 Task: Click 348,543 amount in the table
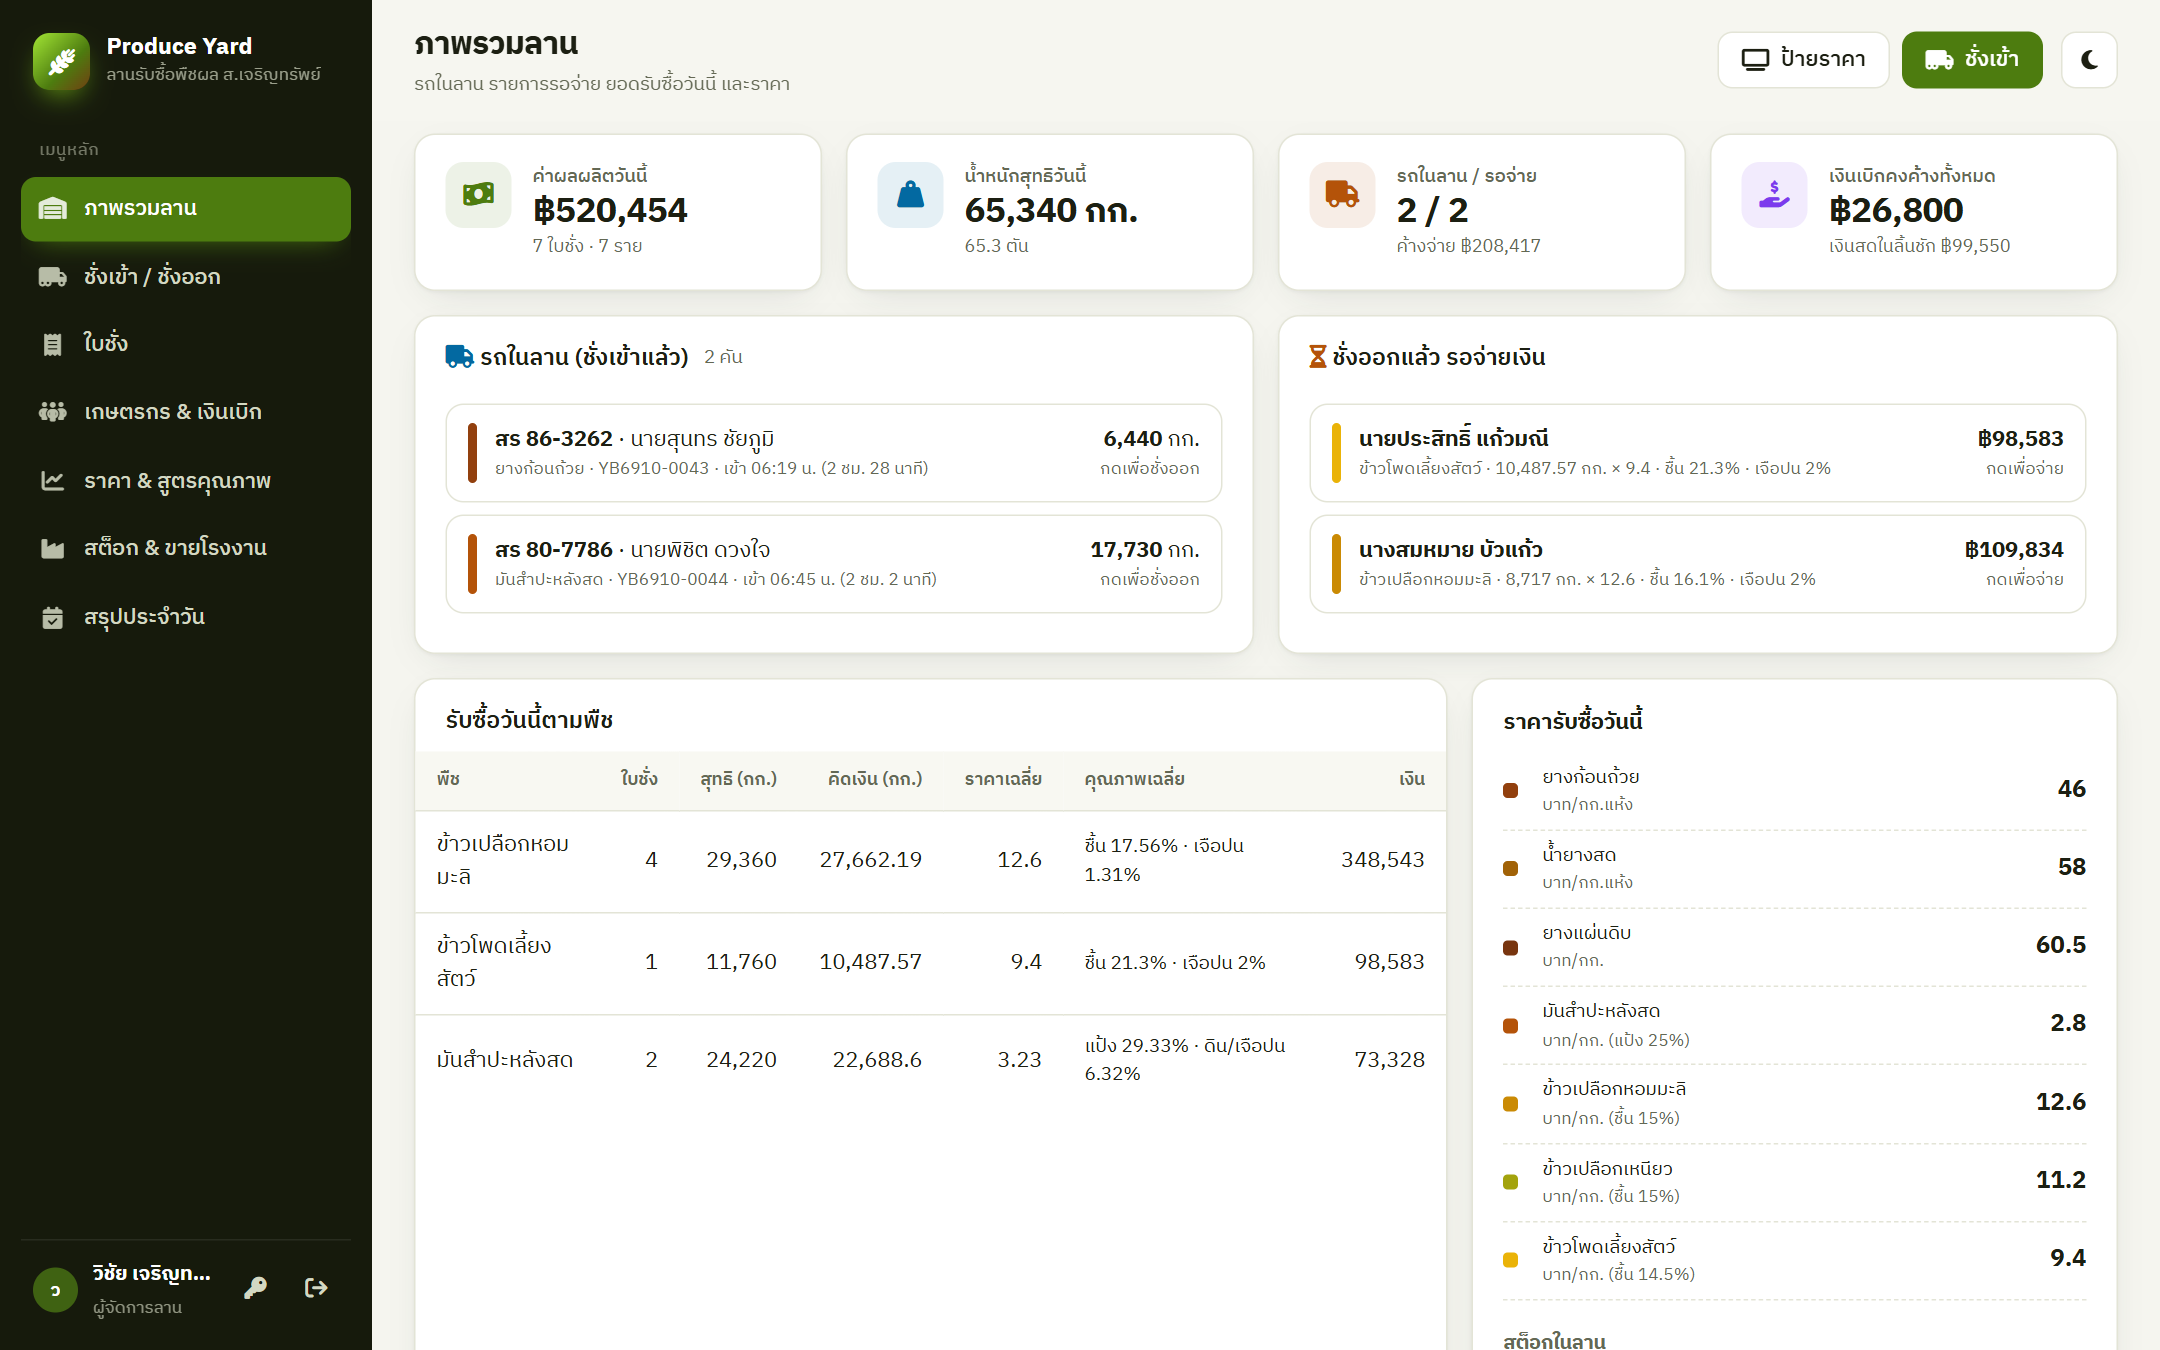1382,860
